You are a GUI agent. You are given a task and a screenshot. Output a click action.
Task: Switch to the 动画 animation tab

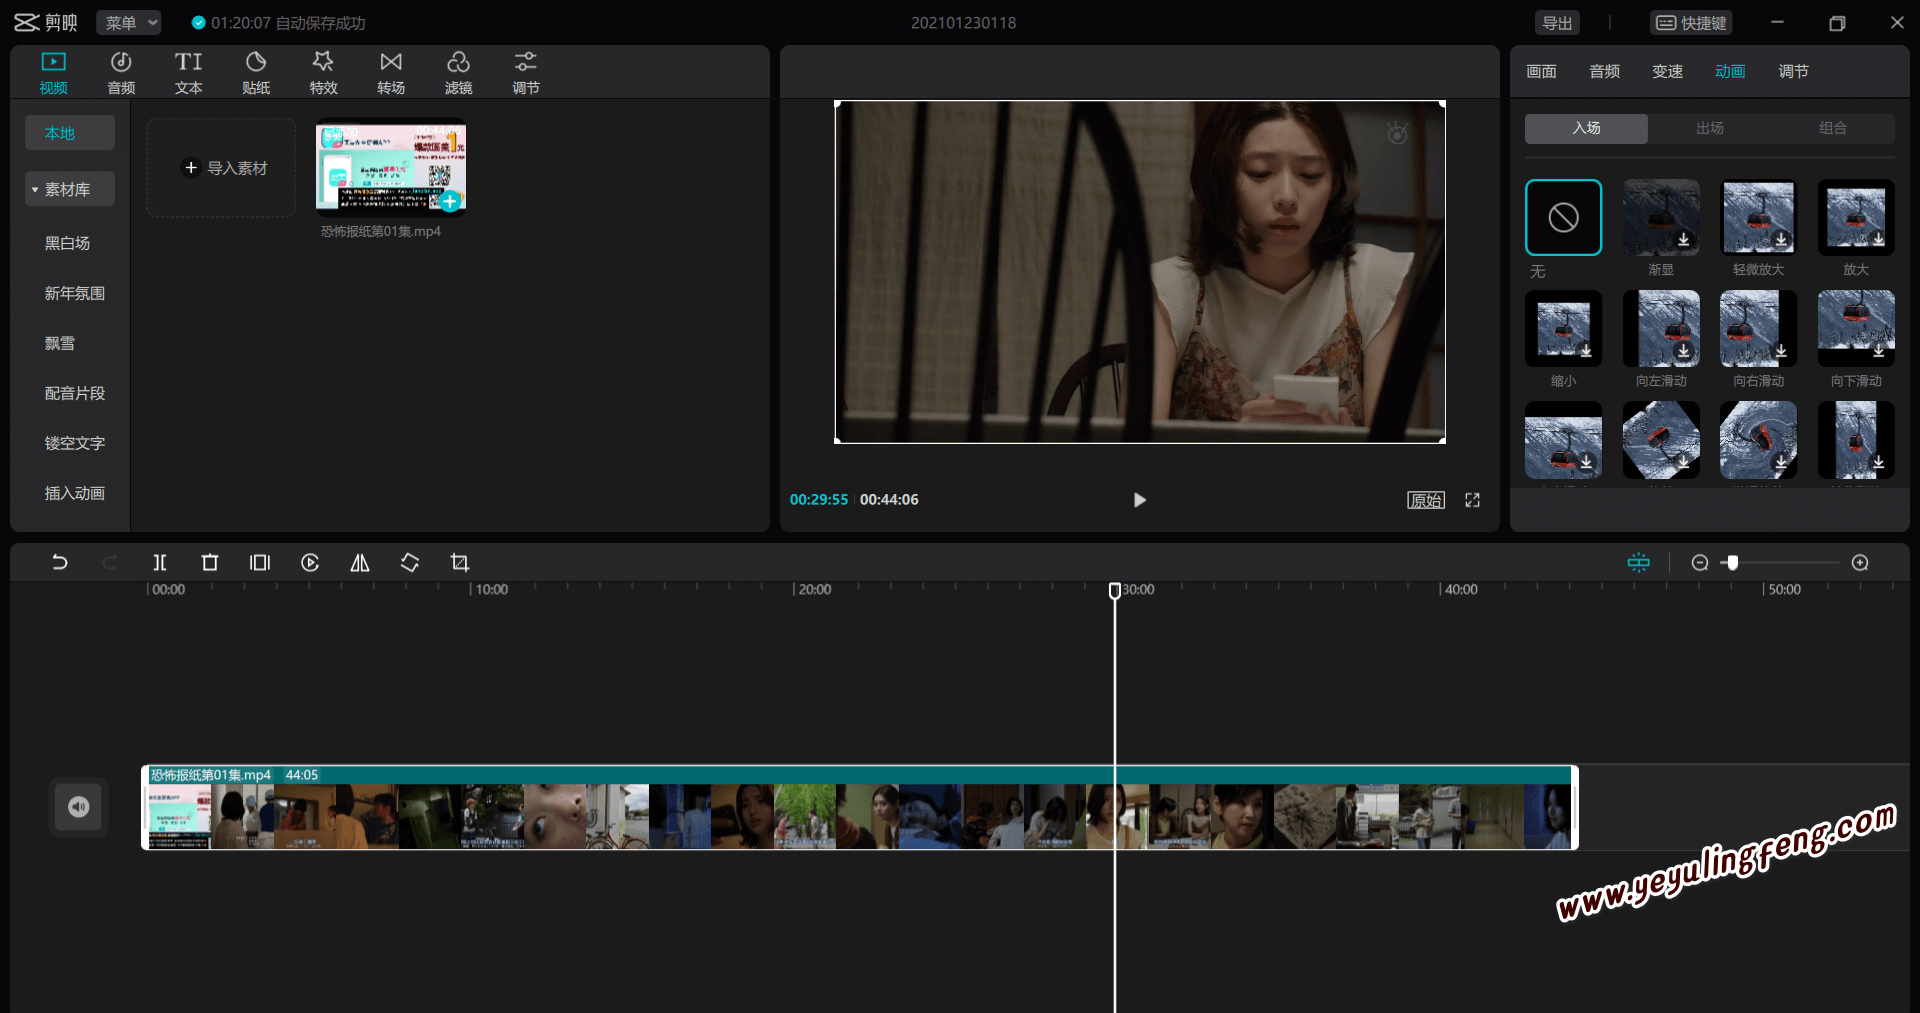tap(1730, 72)
